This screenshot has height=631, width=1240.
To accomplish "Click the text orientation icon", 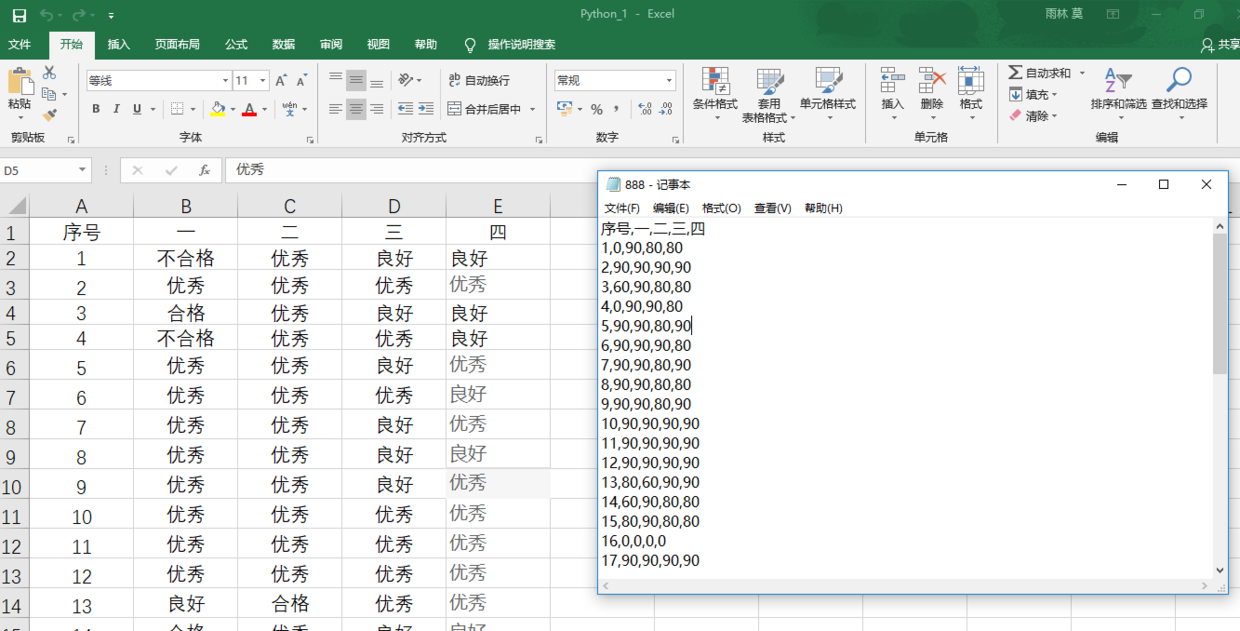I will point(405,80).
